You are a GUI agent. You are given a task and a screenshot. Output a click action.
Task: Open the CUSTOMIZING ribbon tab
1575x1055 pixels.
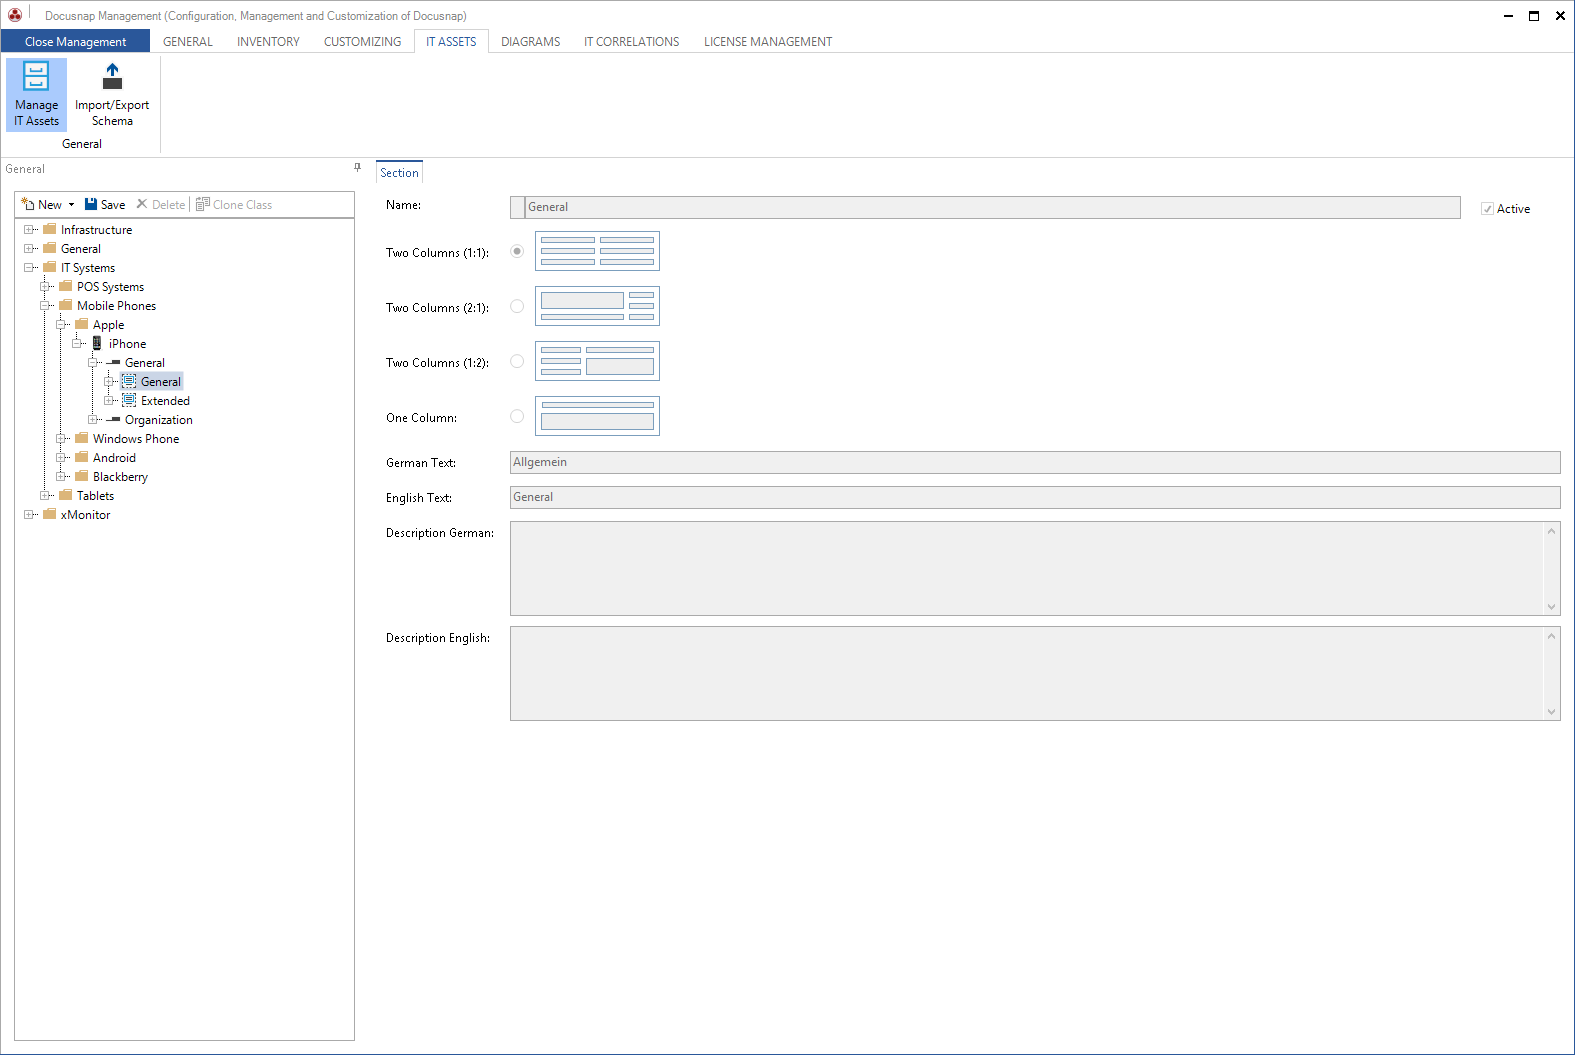(x=362, y=41)
